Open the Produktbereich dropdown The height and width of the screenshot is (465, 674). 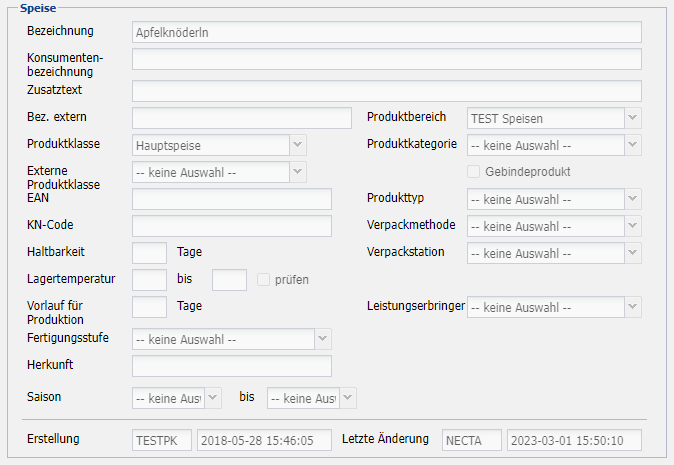point(553,119)
